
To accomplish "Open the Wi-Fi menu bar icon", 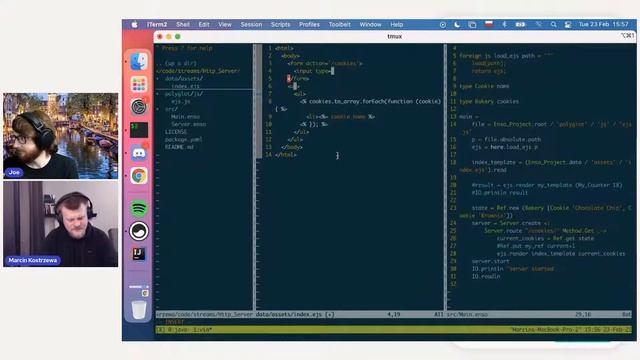I will click(539, 24).
